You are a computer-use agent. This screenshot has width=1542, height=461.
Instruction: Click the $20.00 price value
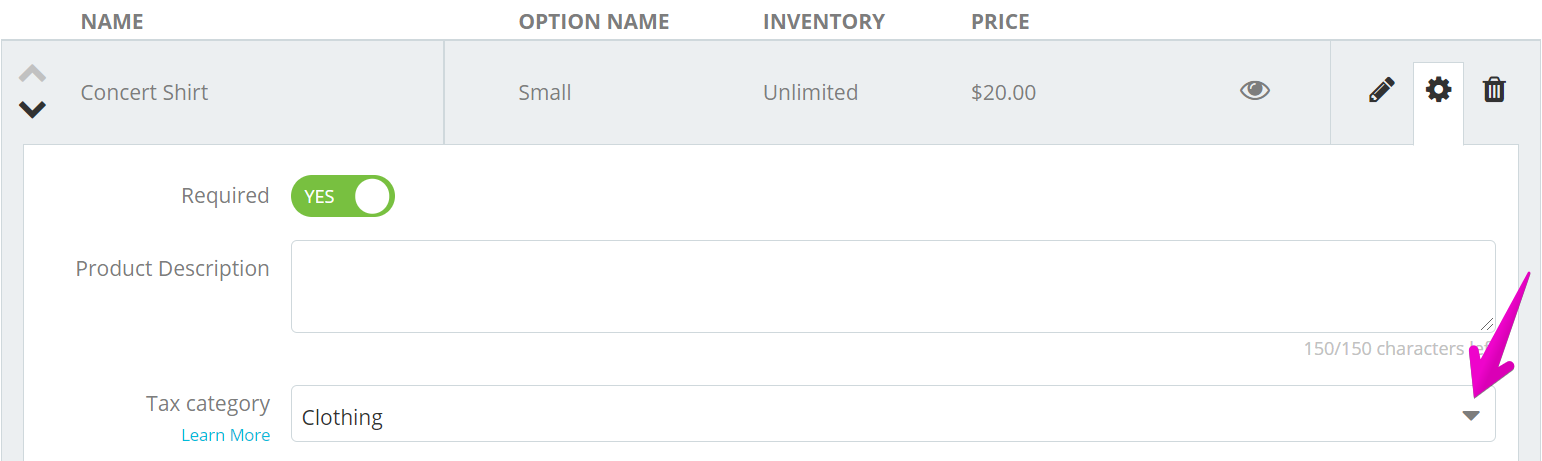1003,92
